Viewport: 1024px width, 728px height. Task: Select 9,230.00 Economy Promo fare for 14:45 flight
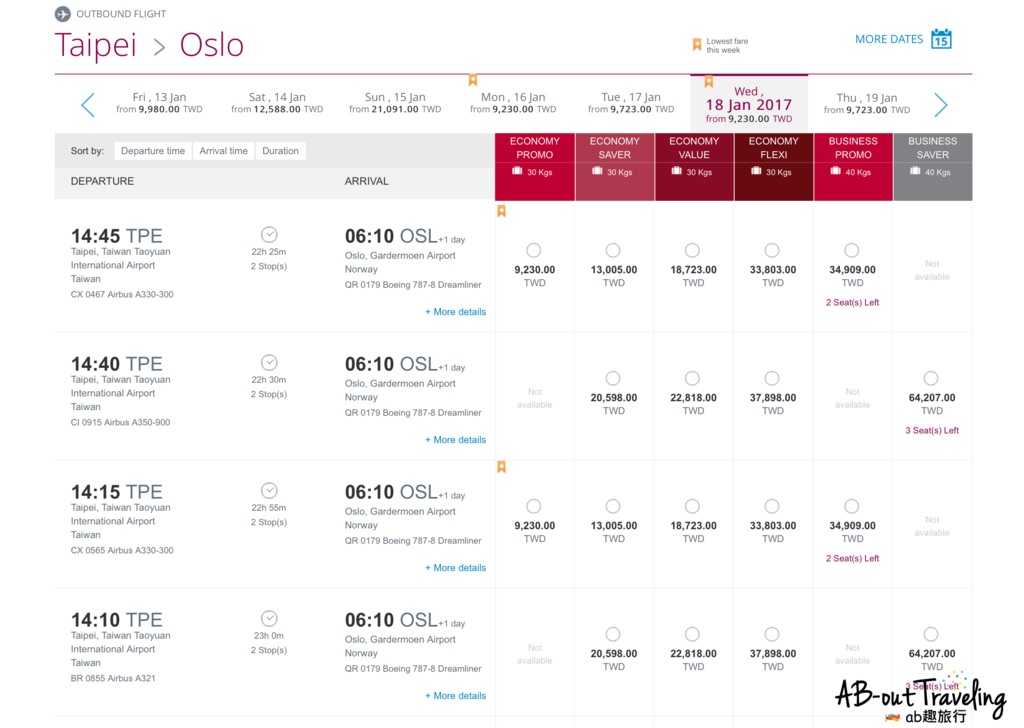[x=534, y=250]
